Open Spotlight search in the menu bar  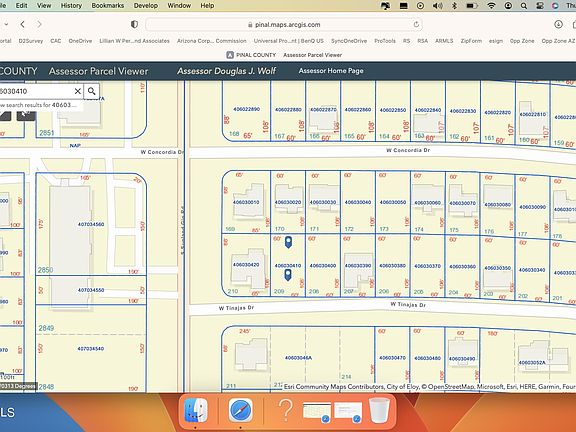524,6
